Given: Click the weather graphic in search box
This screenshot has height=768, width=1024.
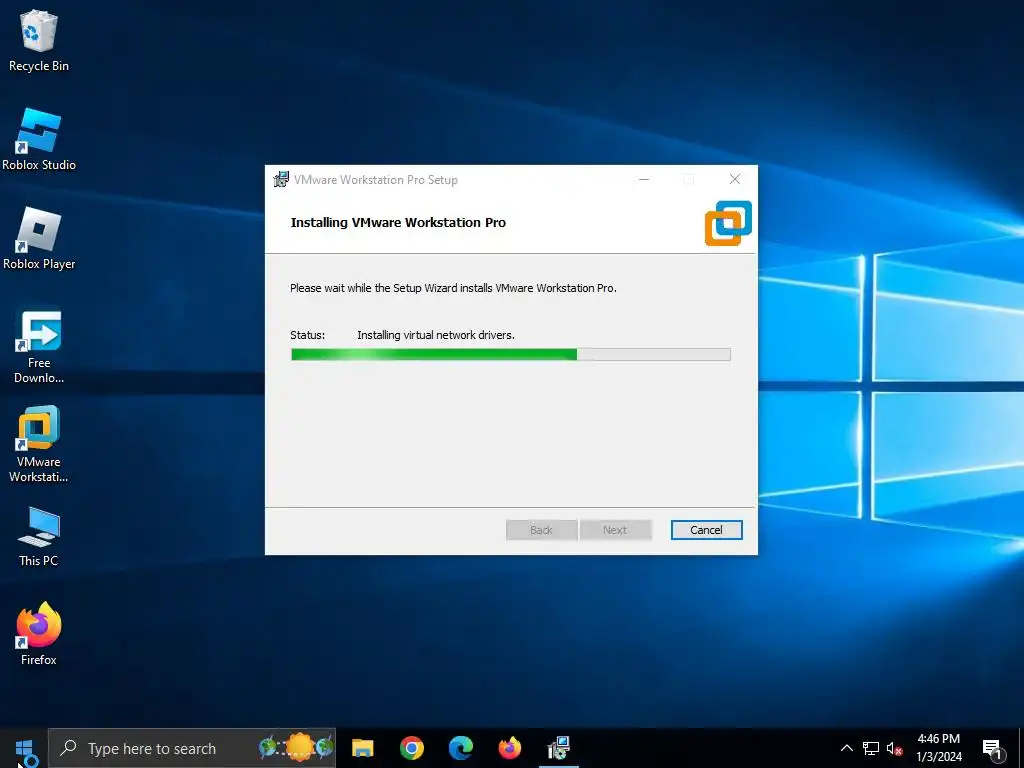Looking at the screenshot, I should [296, 748].
